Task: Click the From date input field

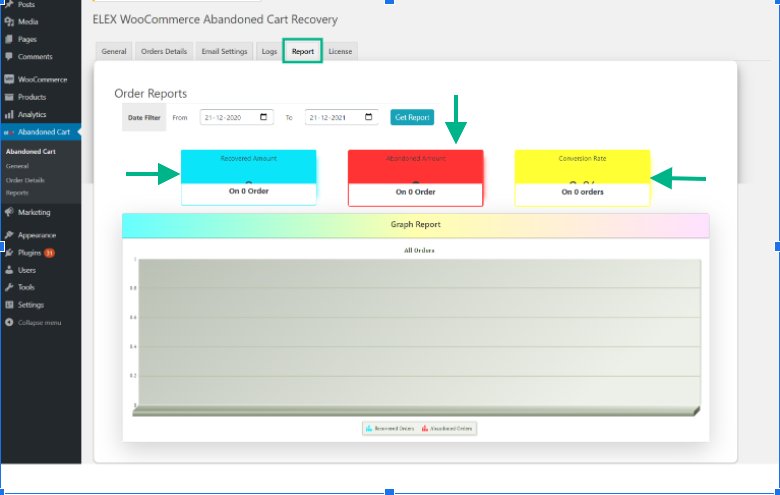Action: pyautogui.click(x=237, y=117)
